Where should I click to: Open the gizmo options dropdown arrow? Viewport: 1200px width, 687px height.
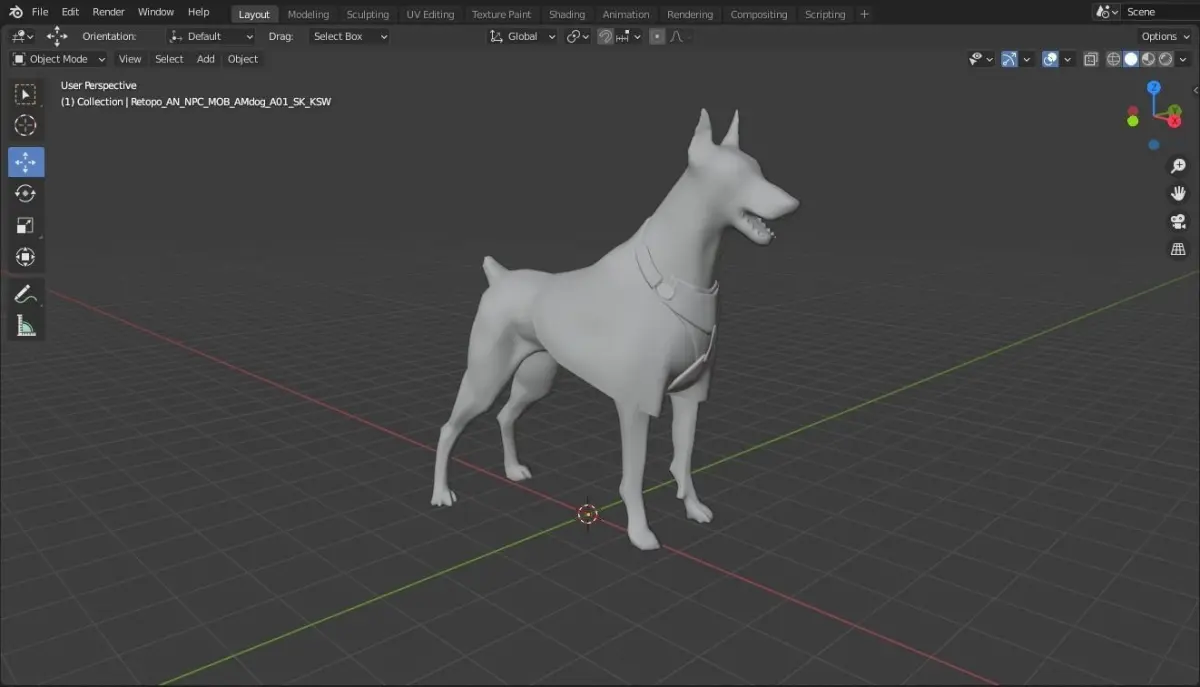[x=1027, y=59]
